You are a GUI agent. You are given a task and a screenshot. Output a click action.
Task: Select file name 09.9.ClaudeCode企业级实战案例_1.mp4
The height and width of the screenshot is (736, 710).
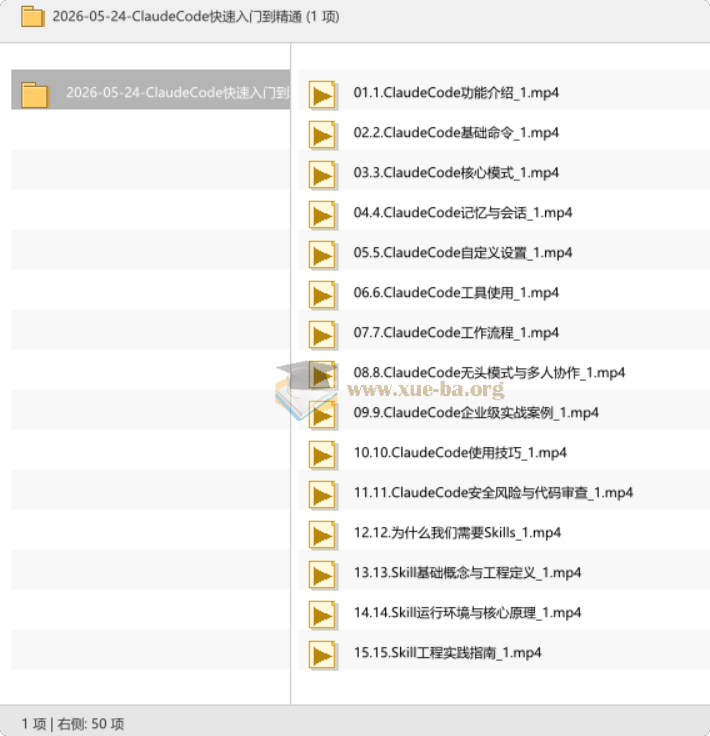[476, 413]
